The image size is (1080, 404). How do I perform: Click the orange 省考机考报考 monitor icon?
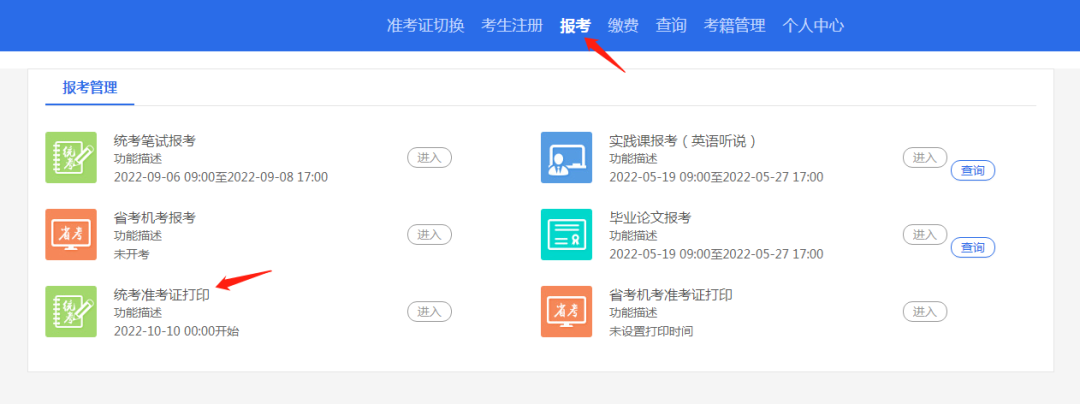71,234
